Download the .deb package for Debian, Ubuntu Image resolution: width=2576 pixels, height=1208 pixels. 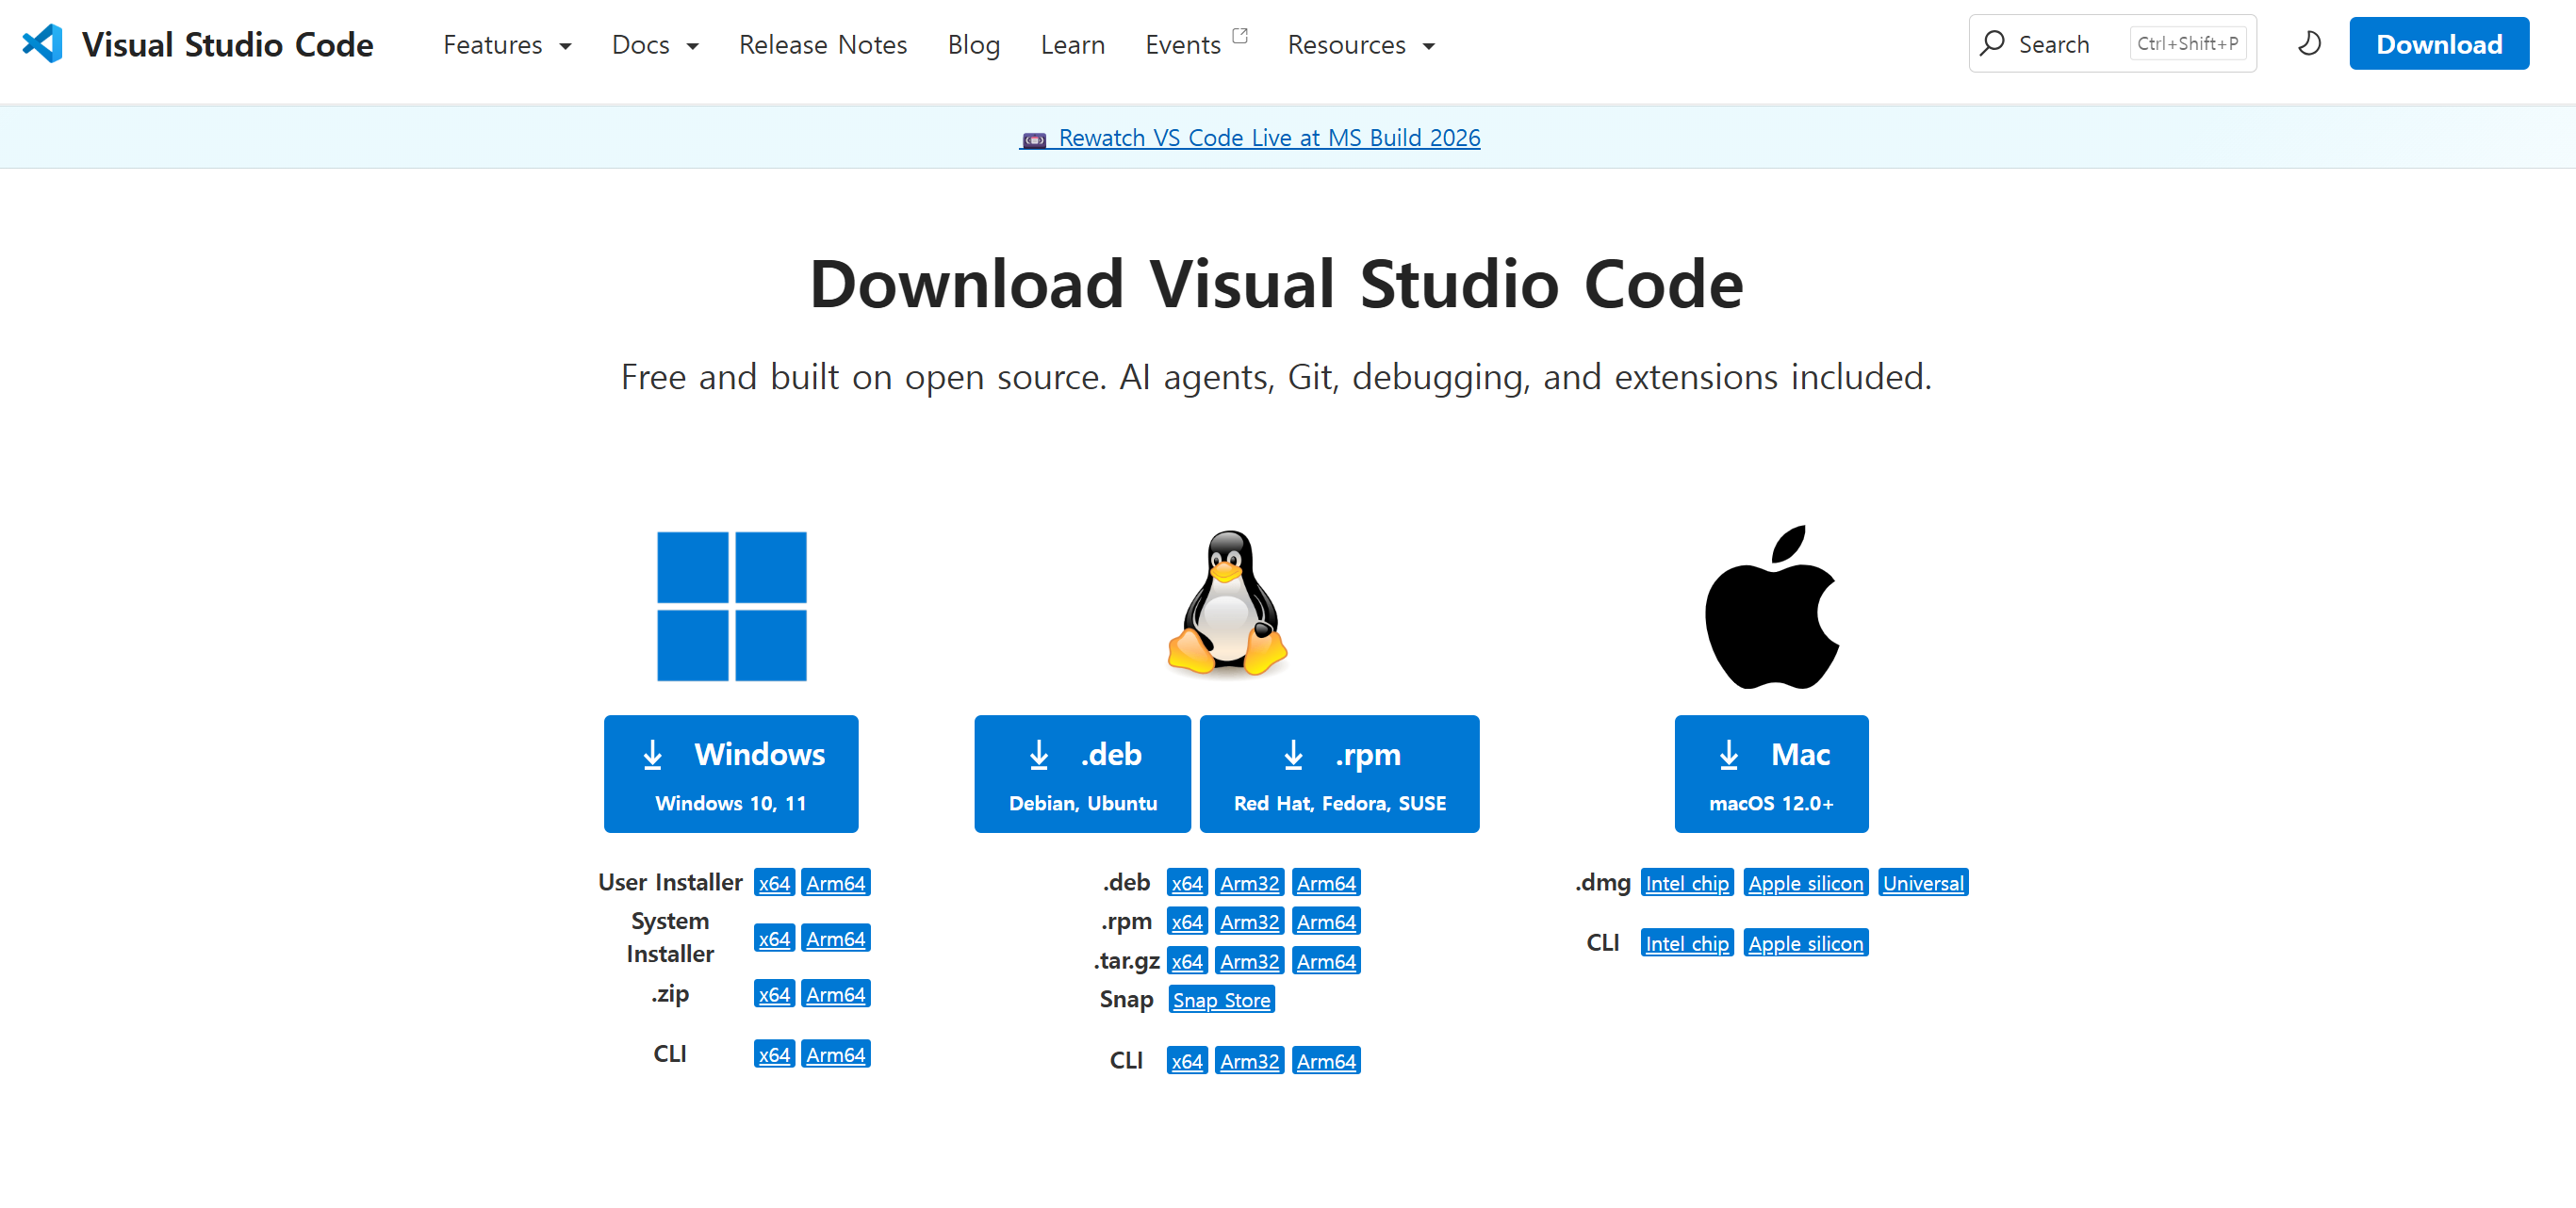1082,773
